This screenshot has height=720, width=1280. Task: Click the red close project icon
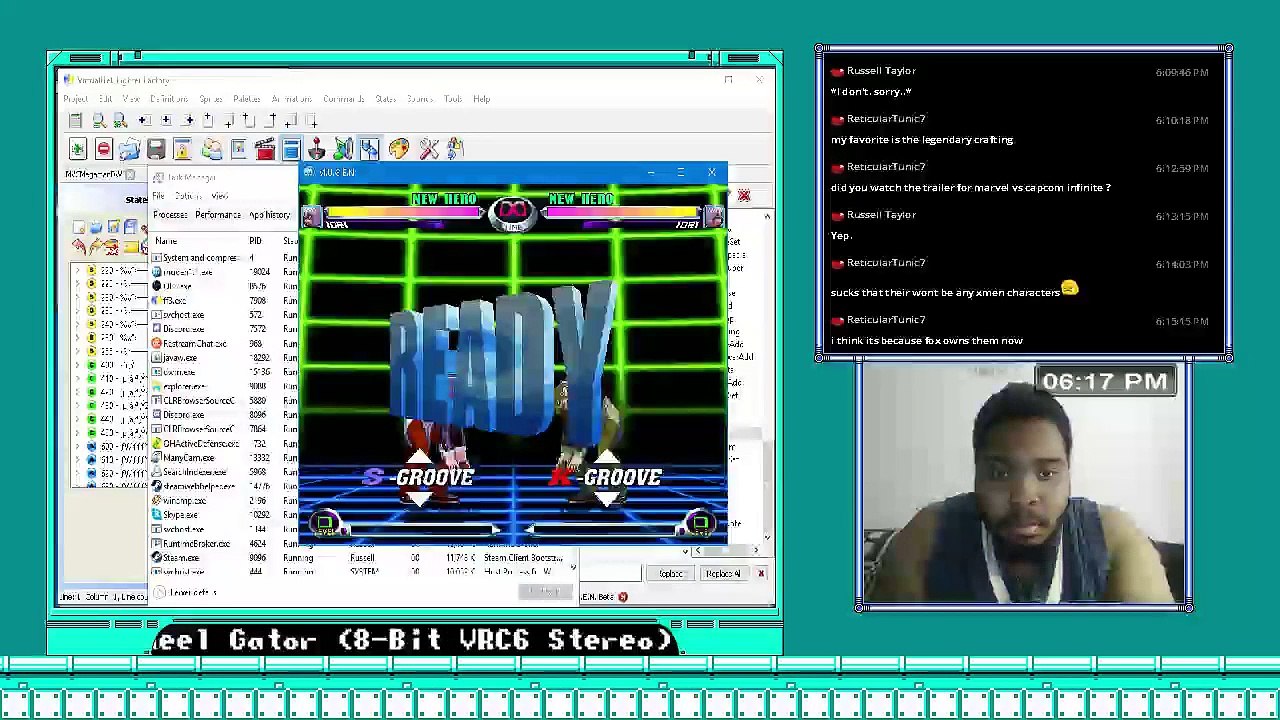pos(103,149)
